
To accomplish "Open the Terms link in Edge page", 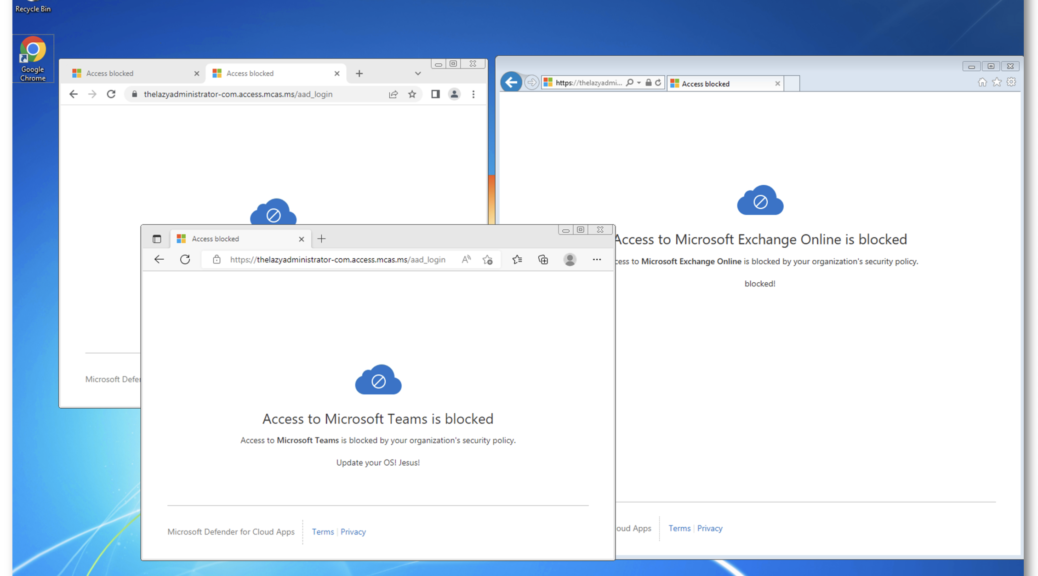I will tap(323, 532).
